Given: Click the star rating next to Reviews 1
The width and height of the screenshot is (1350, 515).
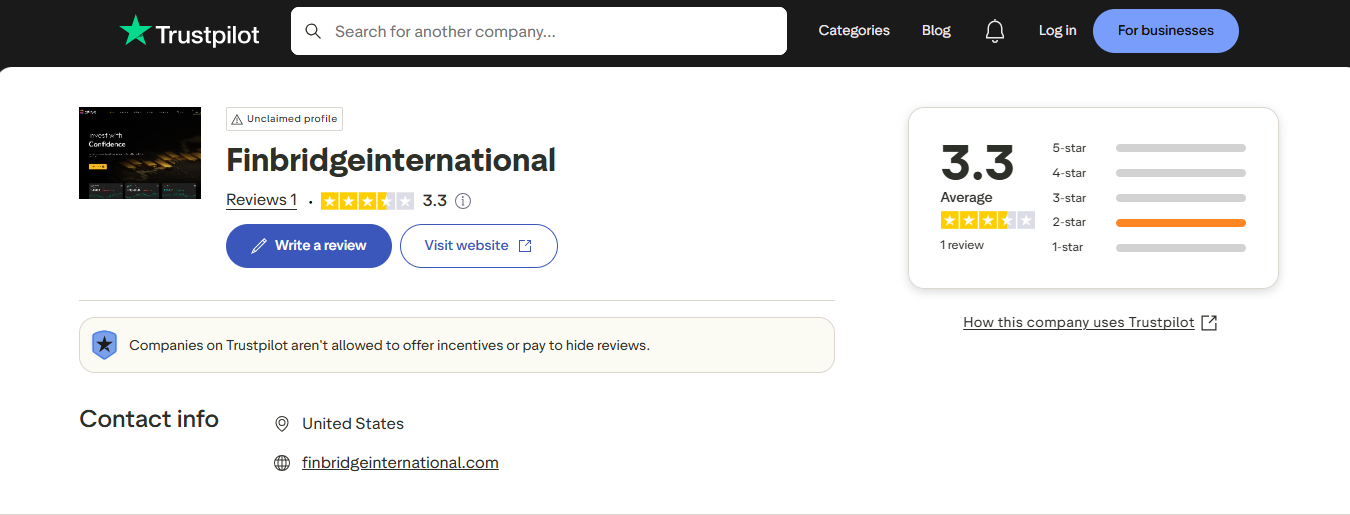Looking at the screenshot, I should tap(367, 201).
